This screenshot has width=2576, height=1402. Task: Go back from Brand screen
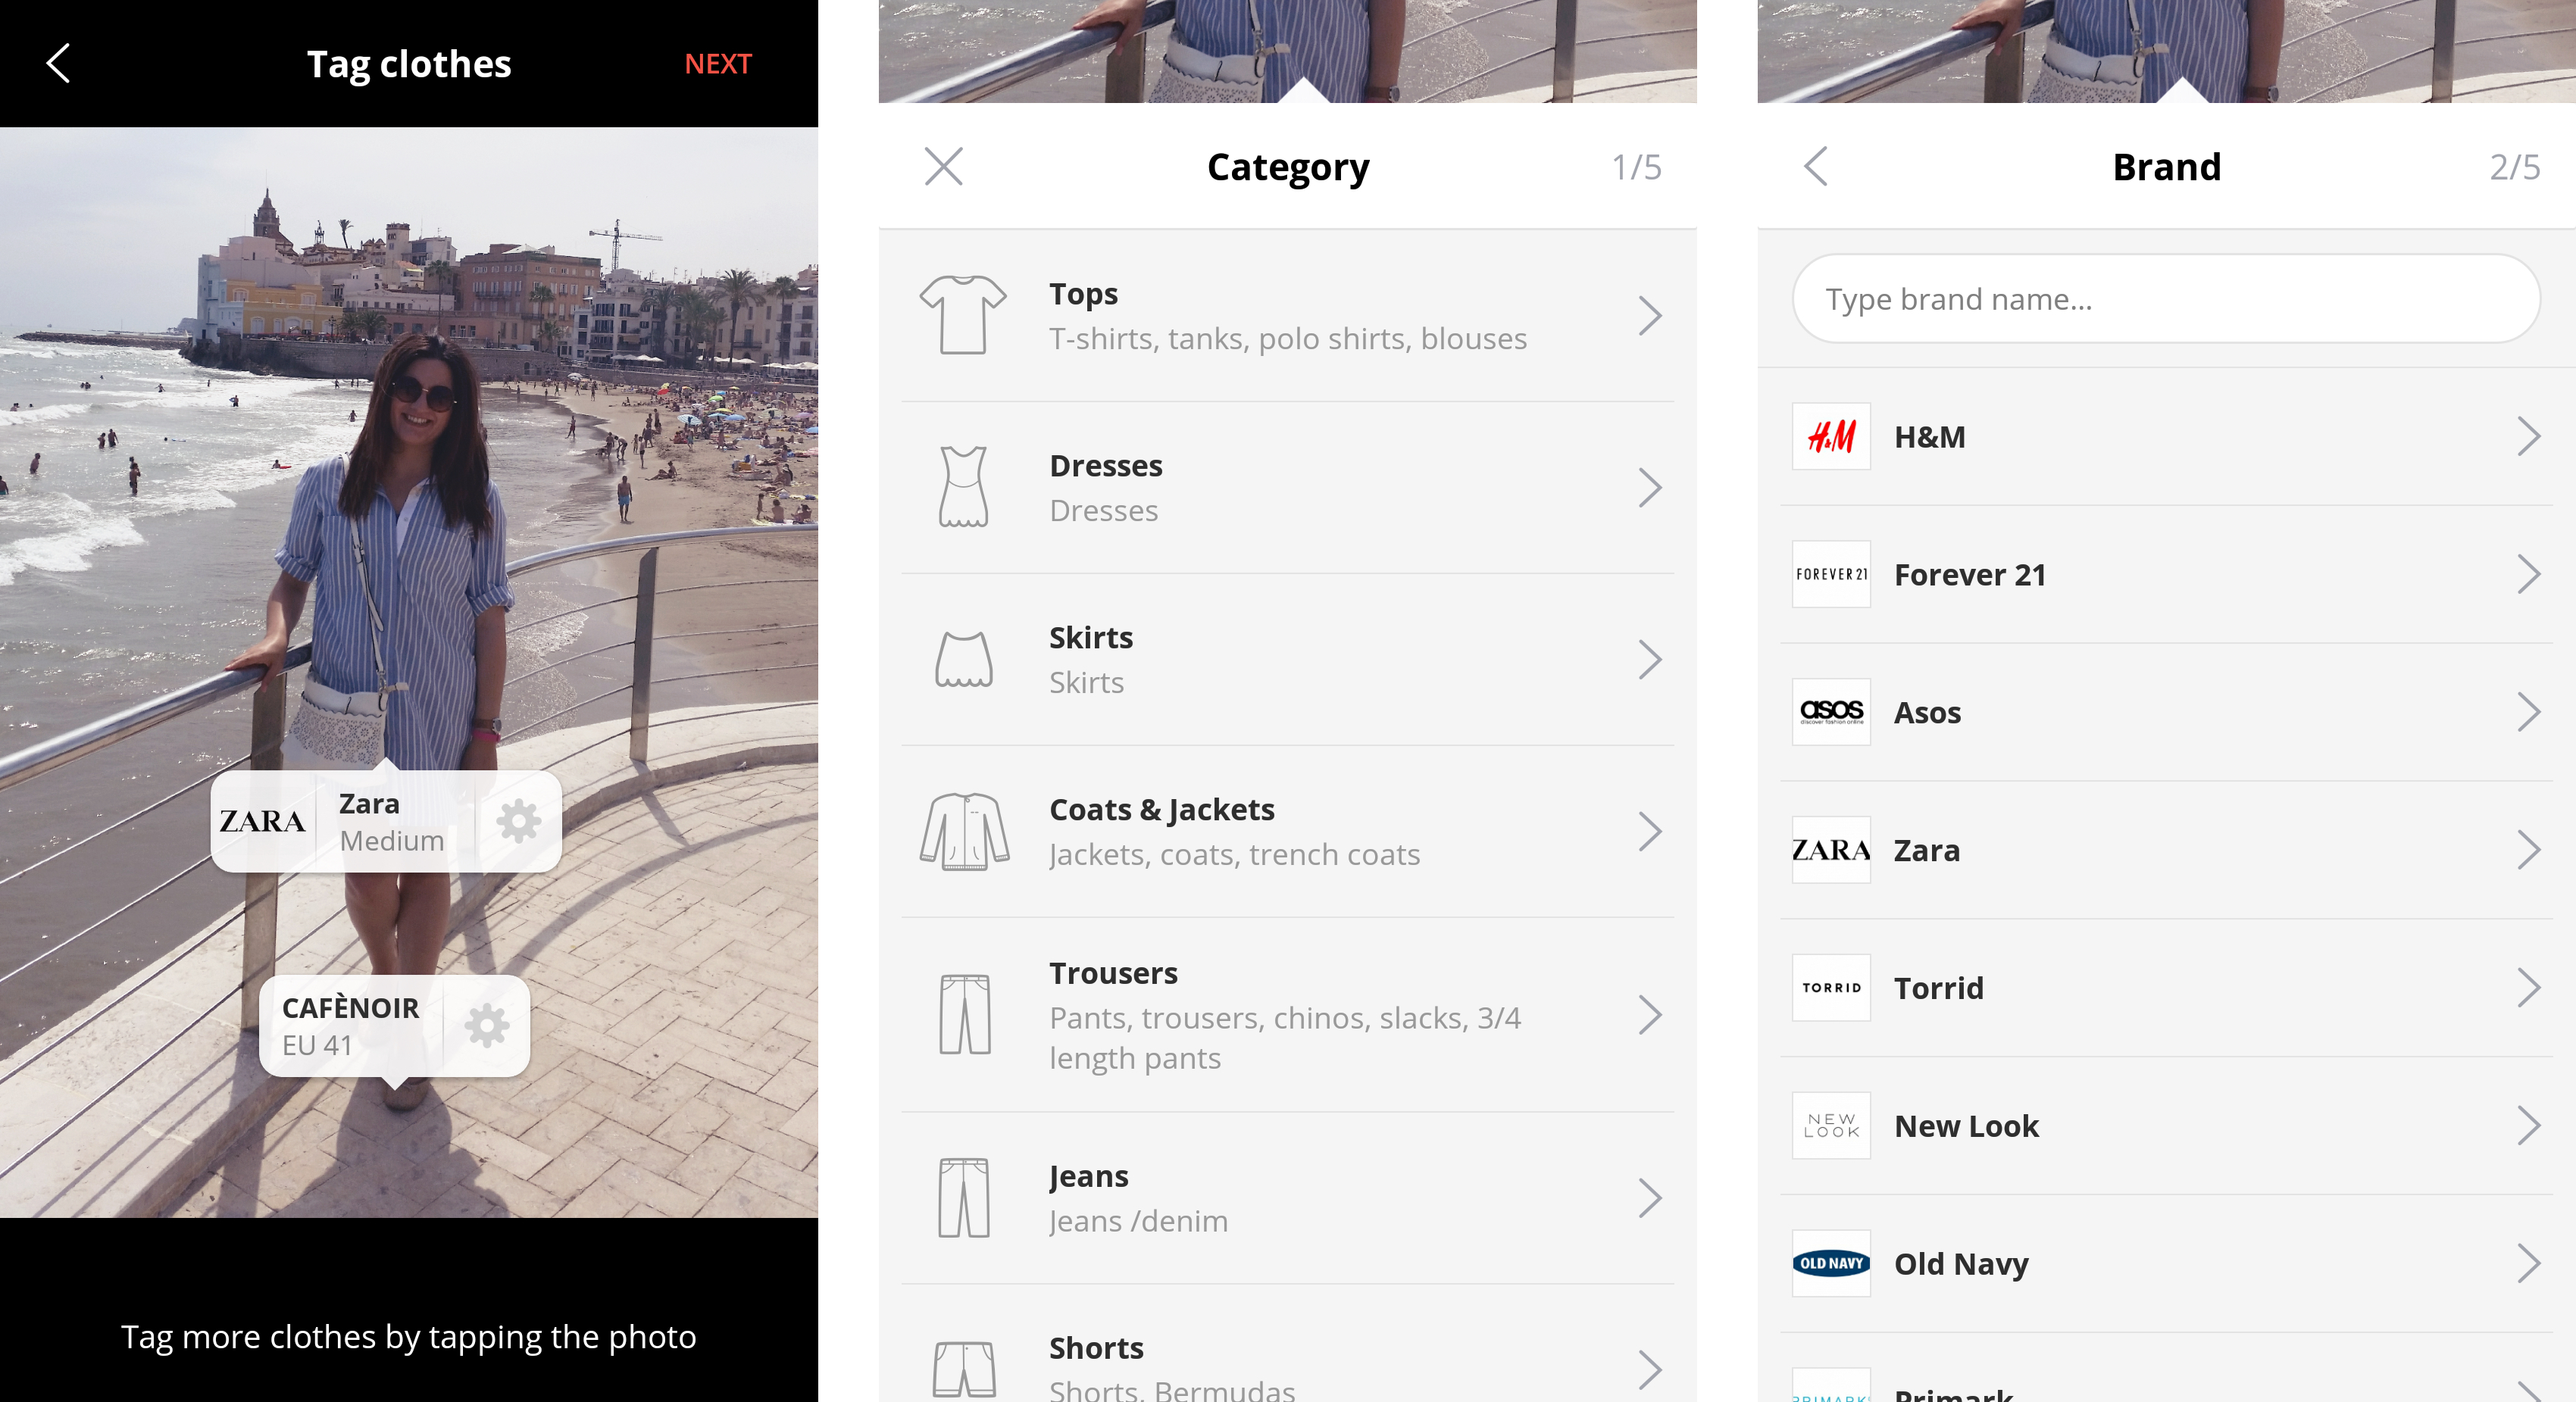(x=1816, y=167)
